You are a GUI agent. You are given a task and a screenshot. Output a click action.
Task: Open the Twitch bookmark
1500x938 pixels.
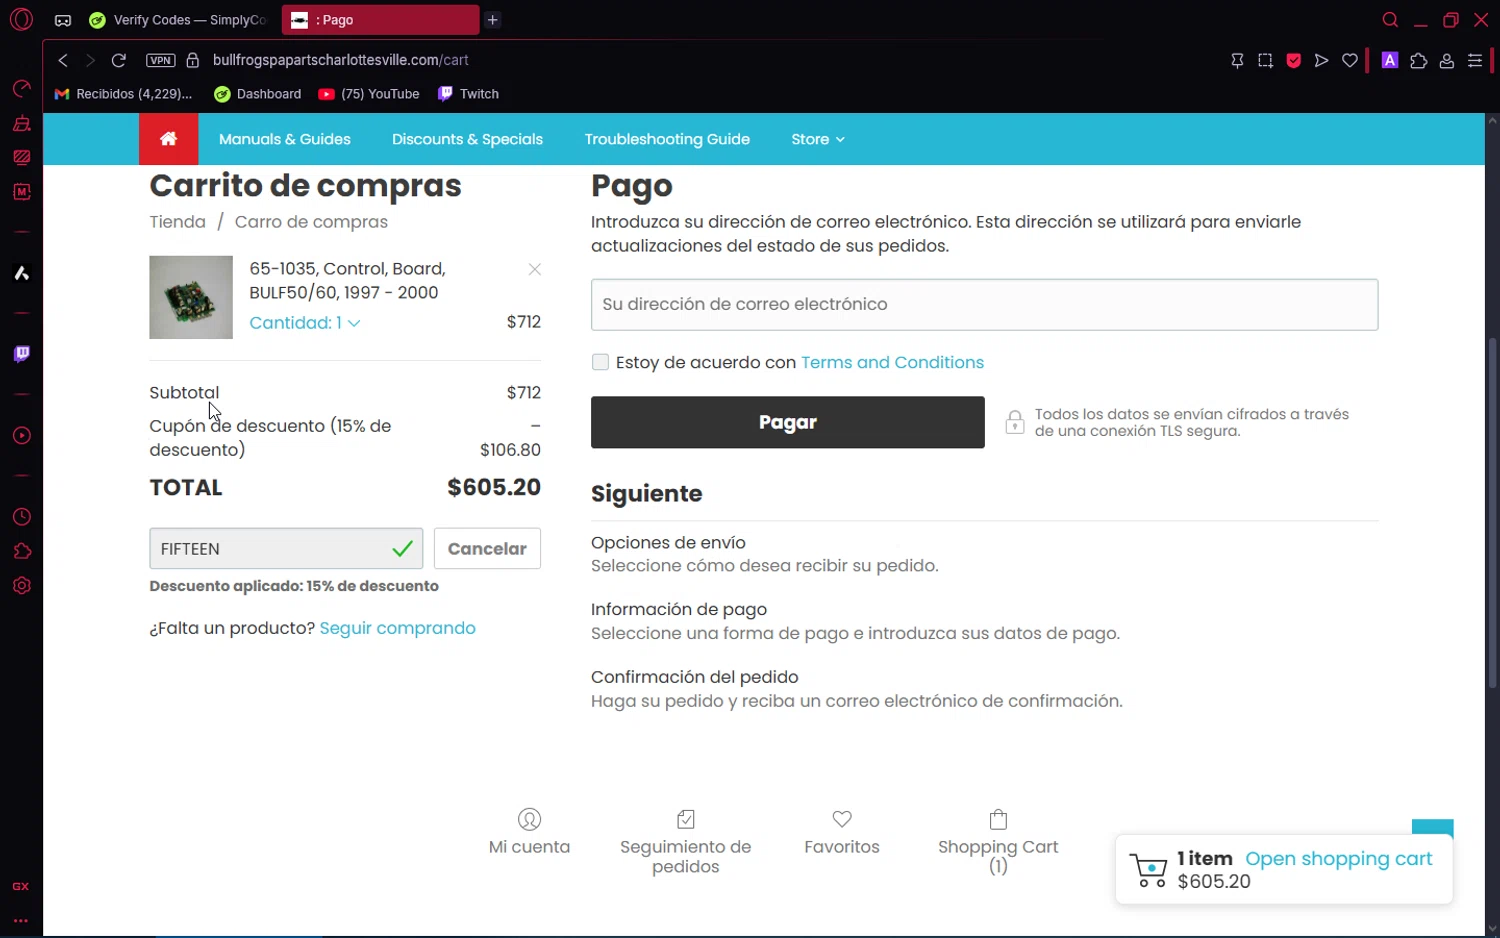[x=468, y=94]
